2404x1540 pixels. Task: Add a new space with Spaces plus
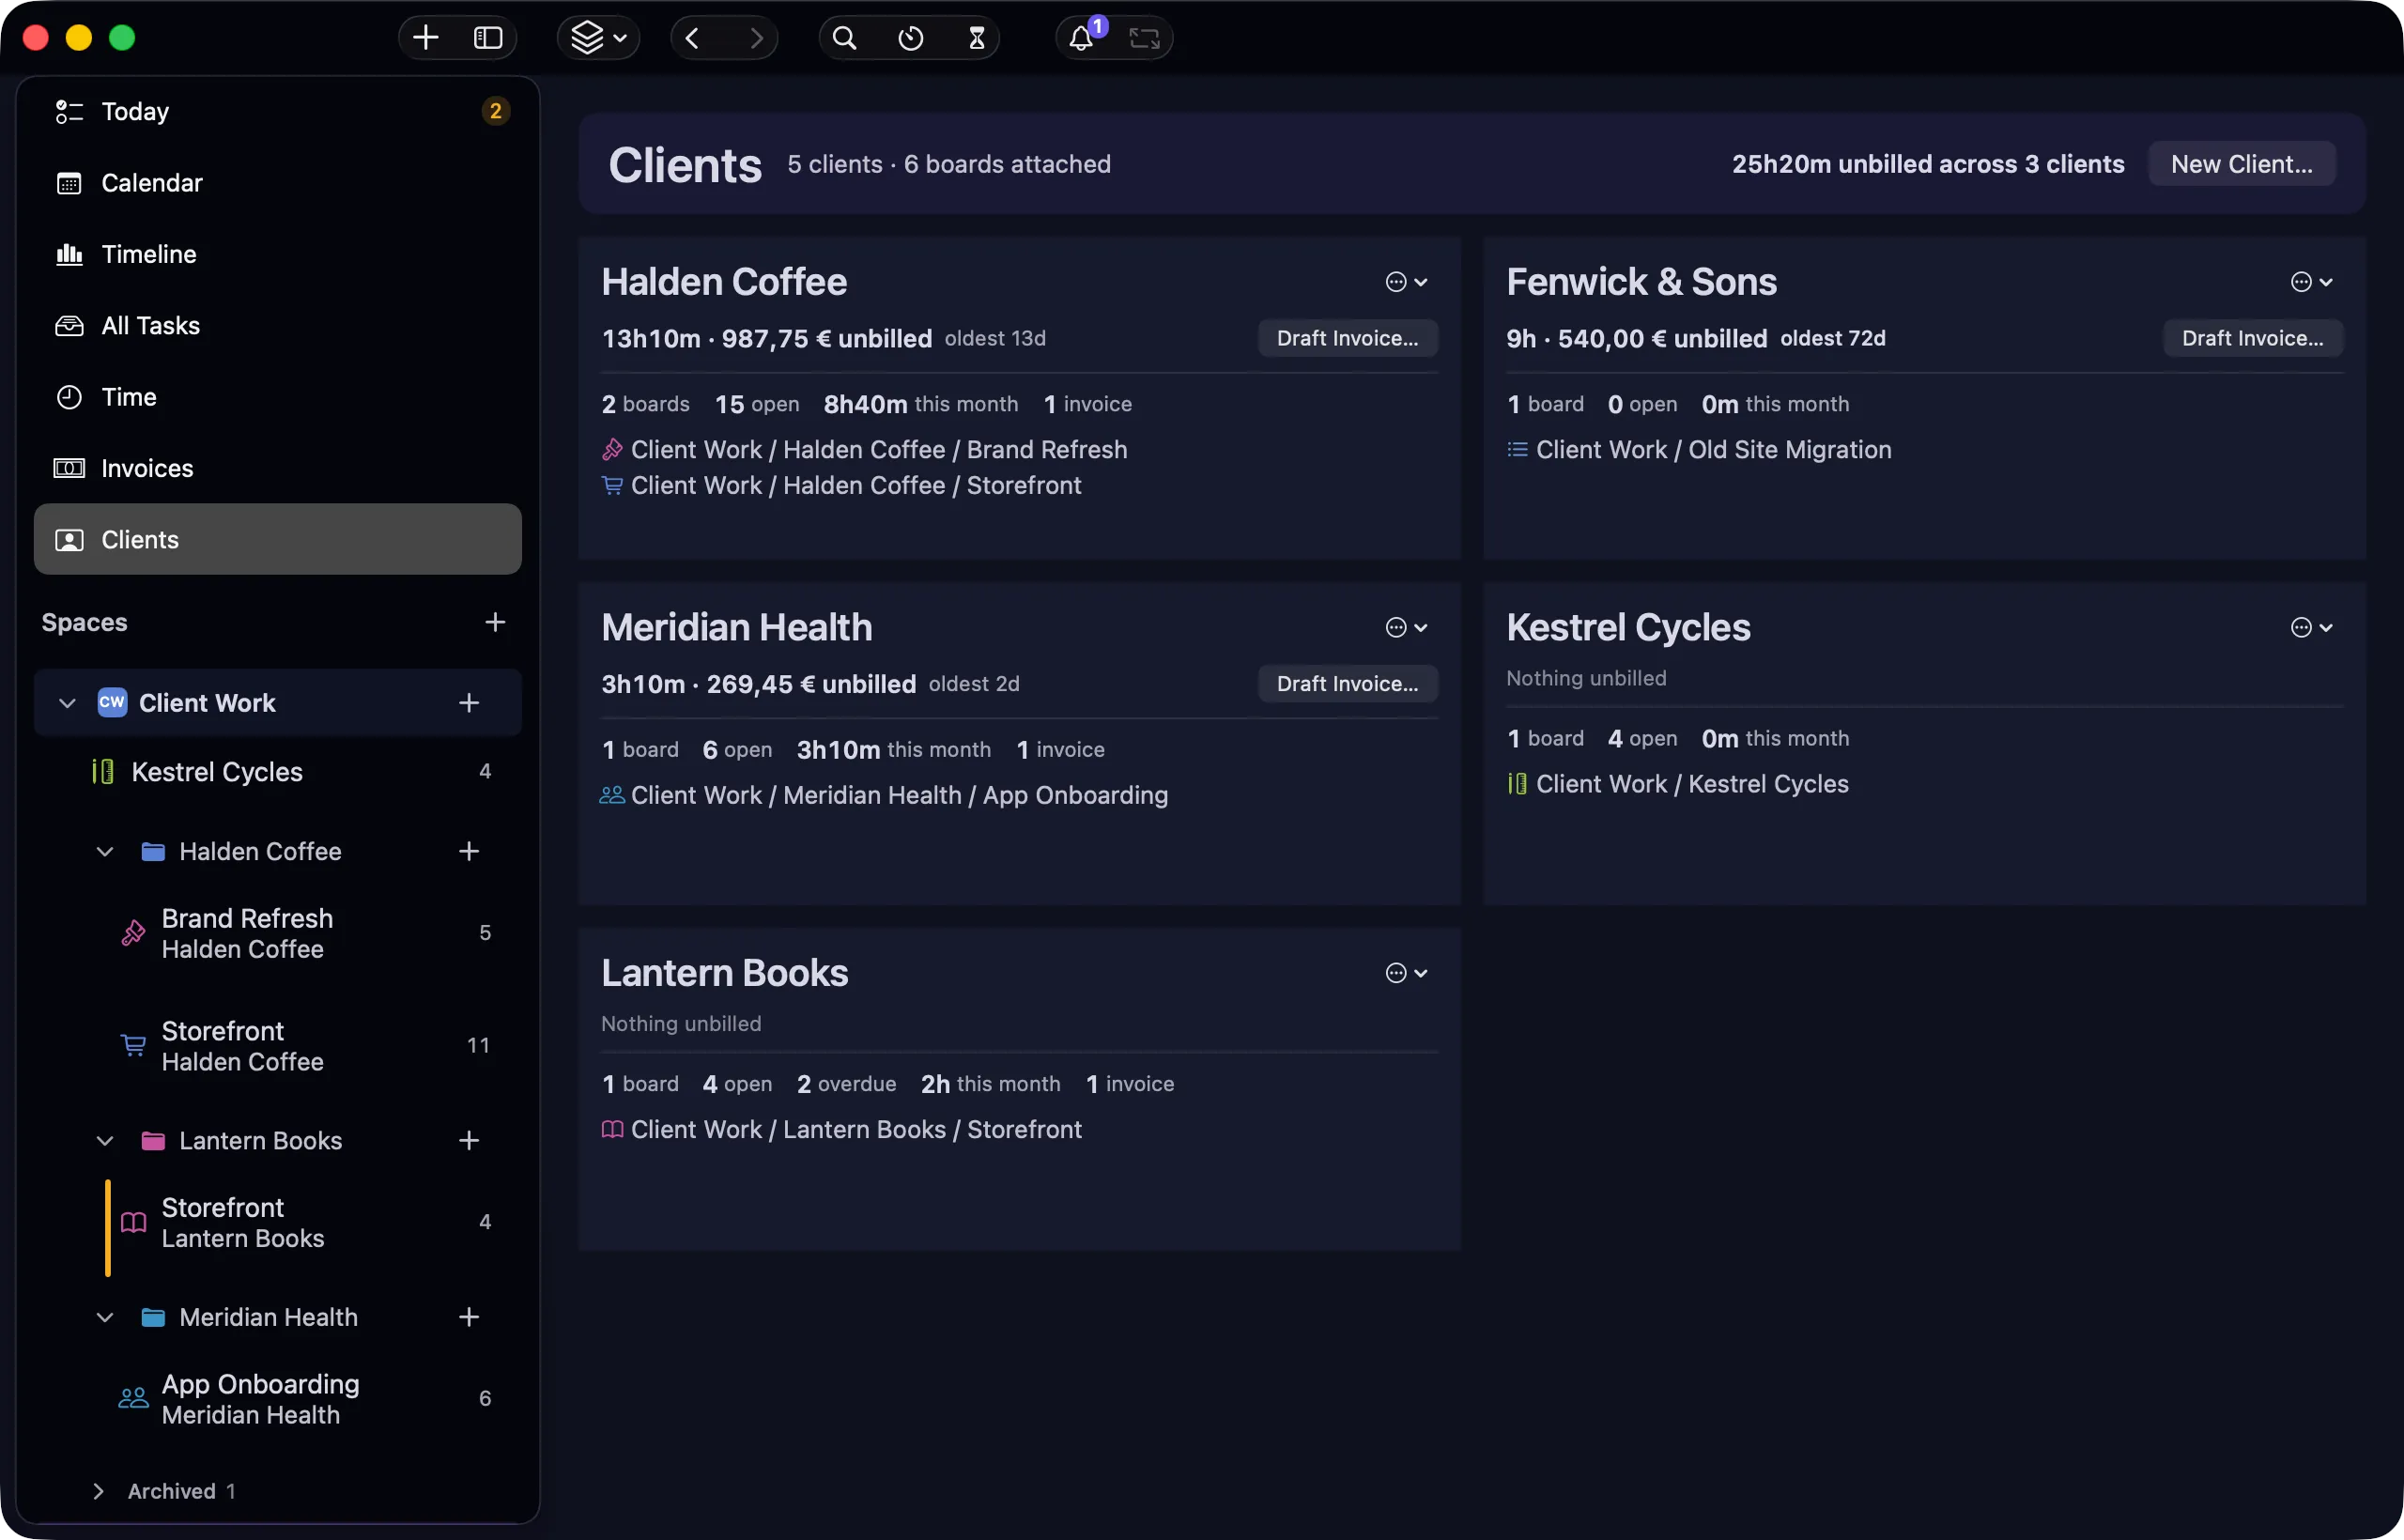pos(495,622)
